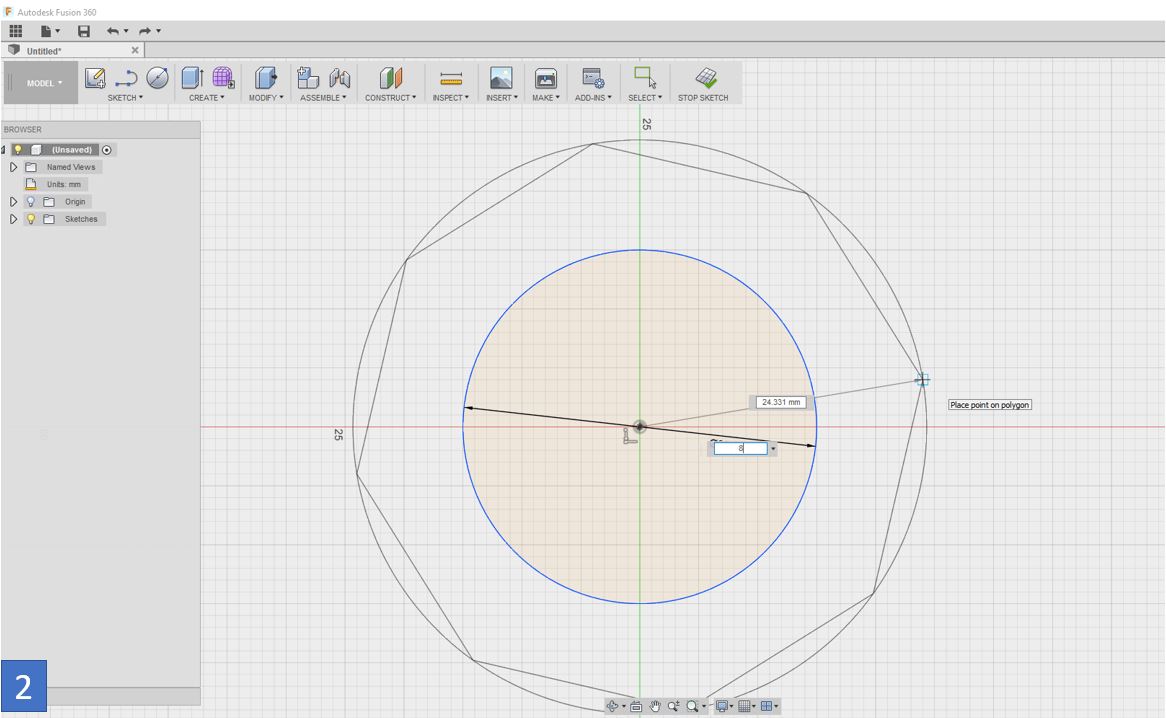
Task: Close the Untitled* document tab
Action: [x=135, y=50]
